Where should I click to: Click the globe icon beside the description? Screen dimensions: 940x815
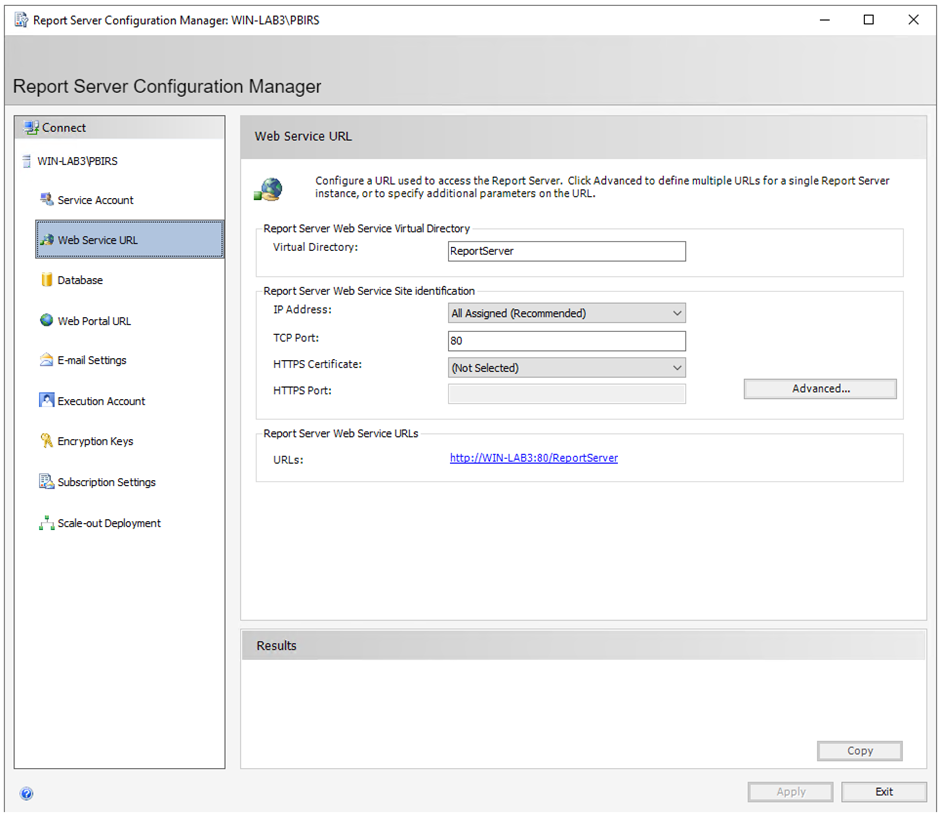269,190
